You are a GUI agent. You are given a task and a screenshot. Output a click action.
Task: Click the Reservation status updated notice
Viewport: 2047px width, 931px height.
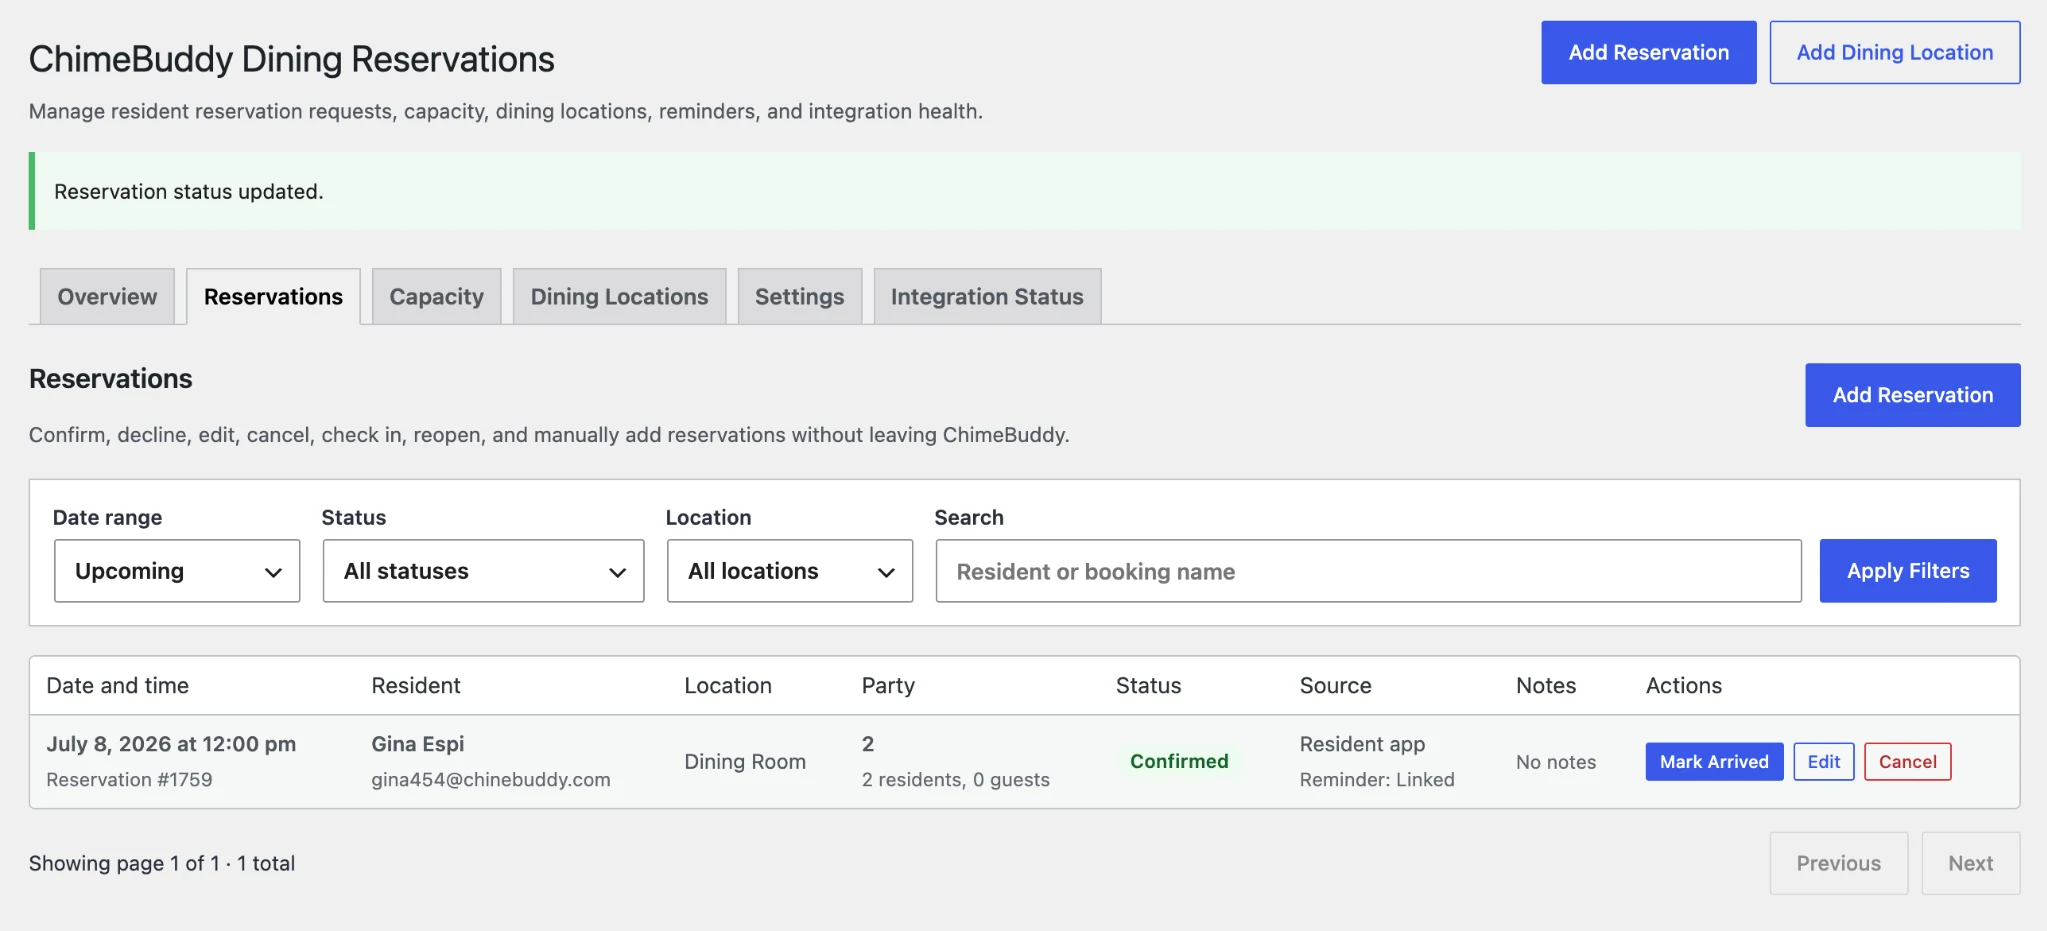(1025, 191)
